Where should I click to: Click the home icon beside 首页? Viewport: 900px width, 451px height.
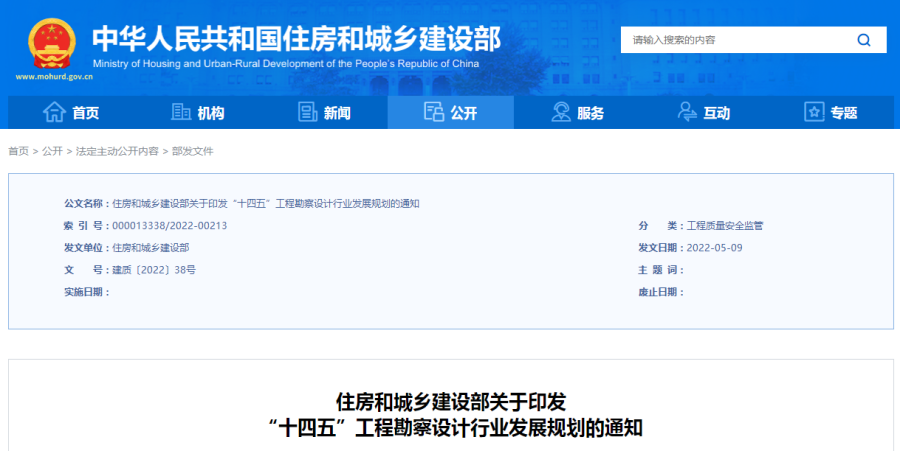(55, 112)
